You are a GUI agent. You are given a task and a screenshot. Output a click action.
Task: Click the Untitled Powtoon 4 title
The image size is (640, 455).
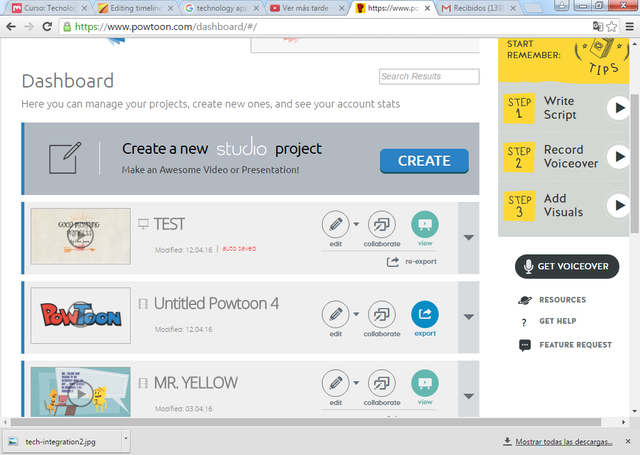216,304
